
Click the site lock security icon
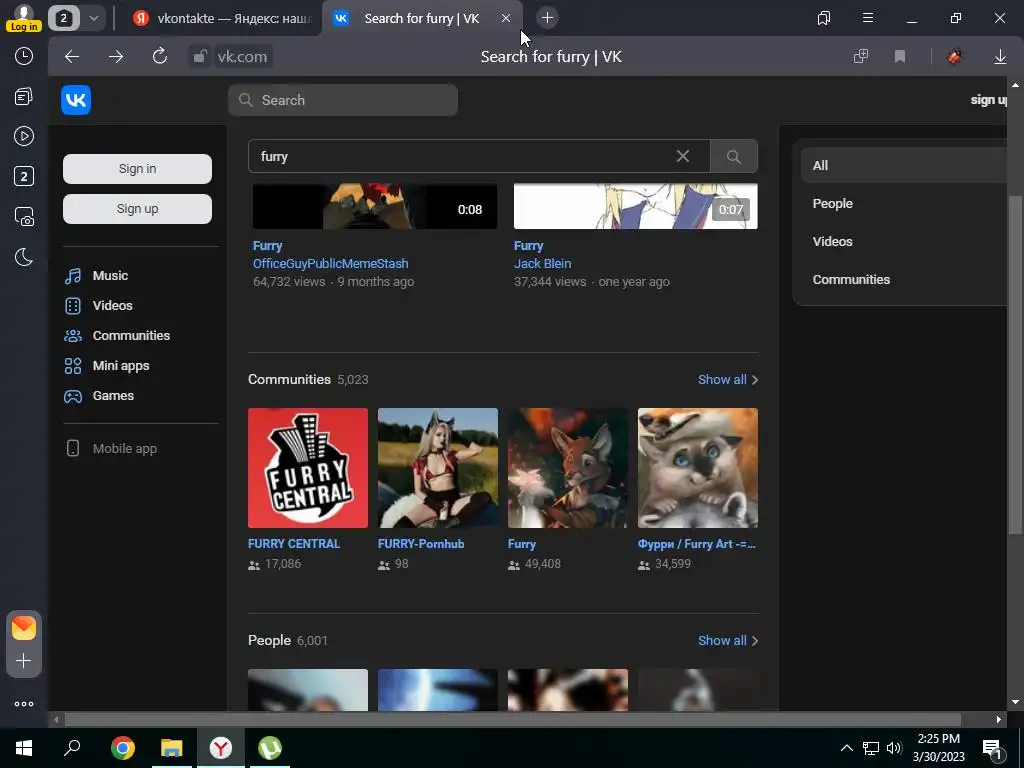199,57
